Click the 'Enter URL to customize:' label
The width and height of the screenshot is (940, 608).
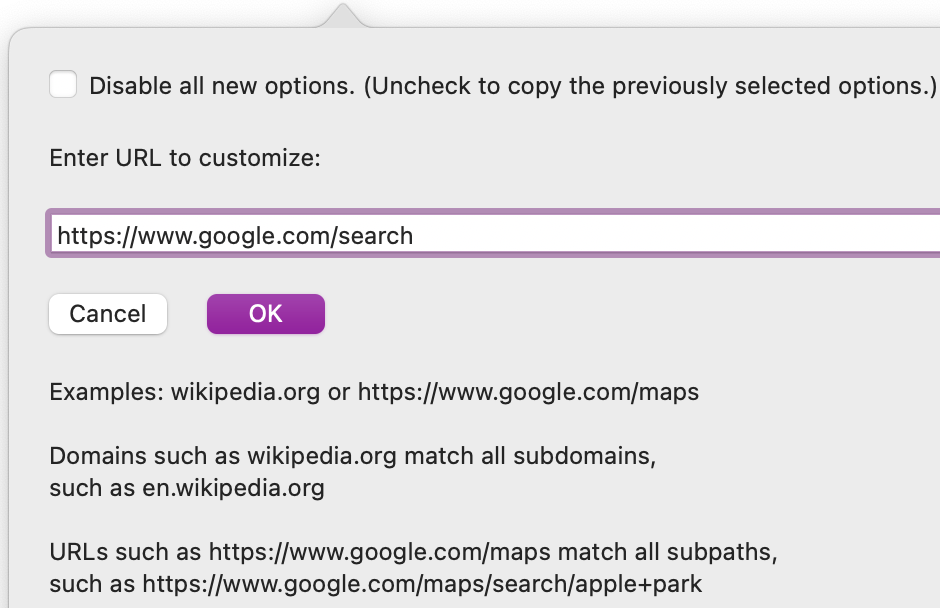click(x=185, y=158)
